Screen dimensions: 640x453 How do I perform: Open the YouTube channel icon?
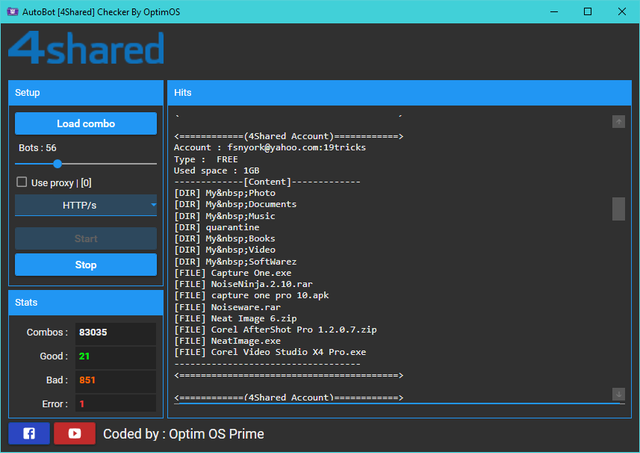[75, 433]
